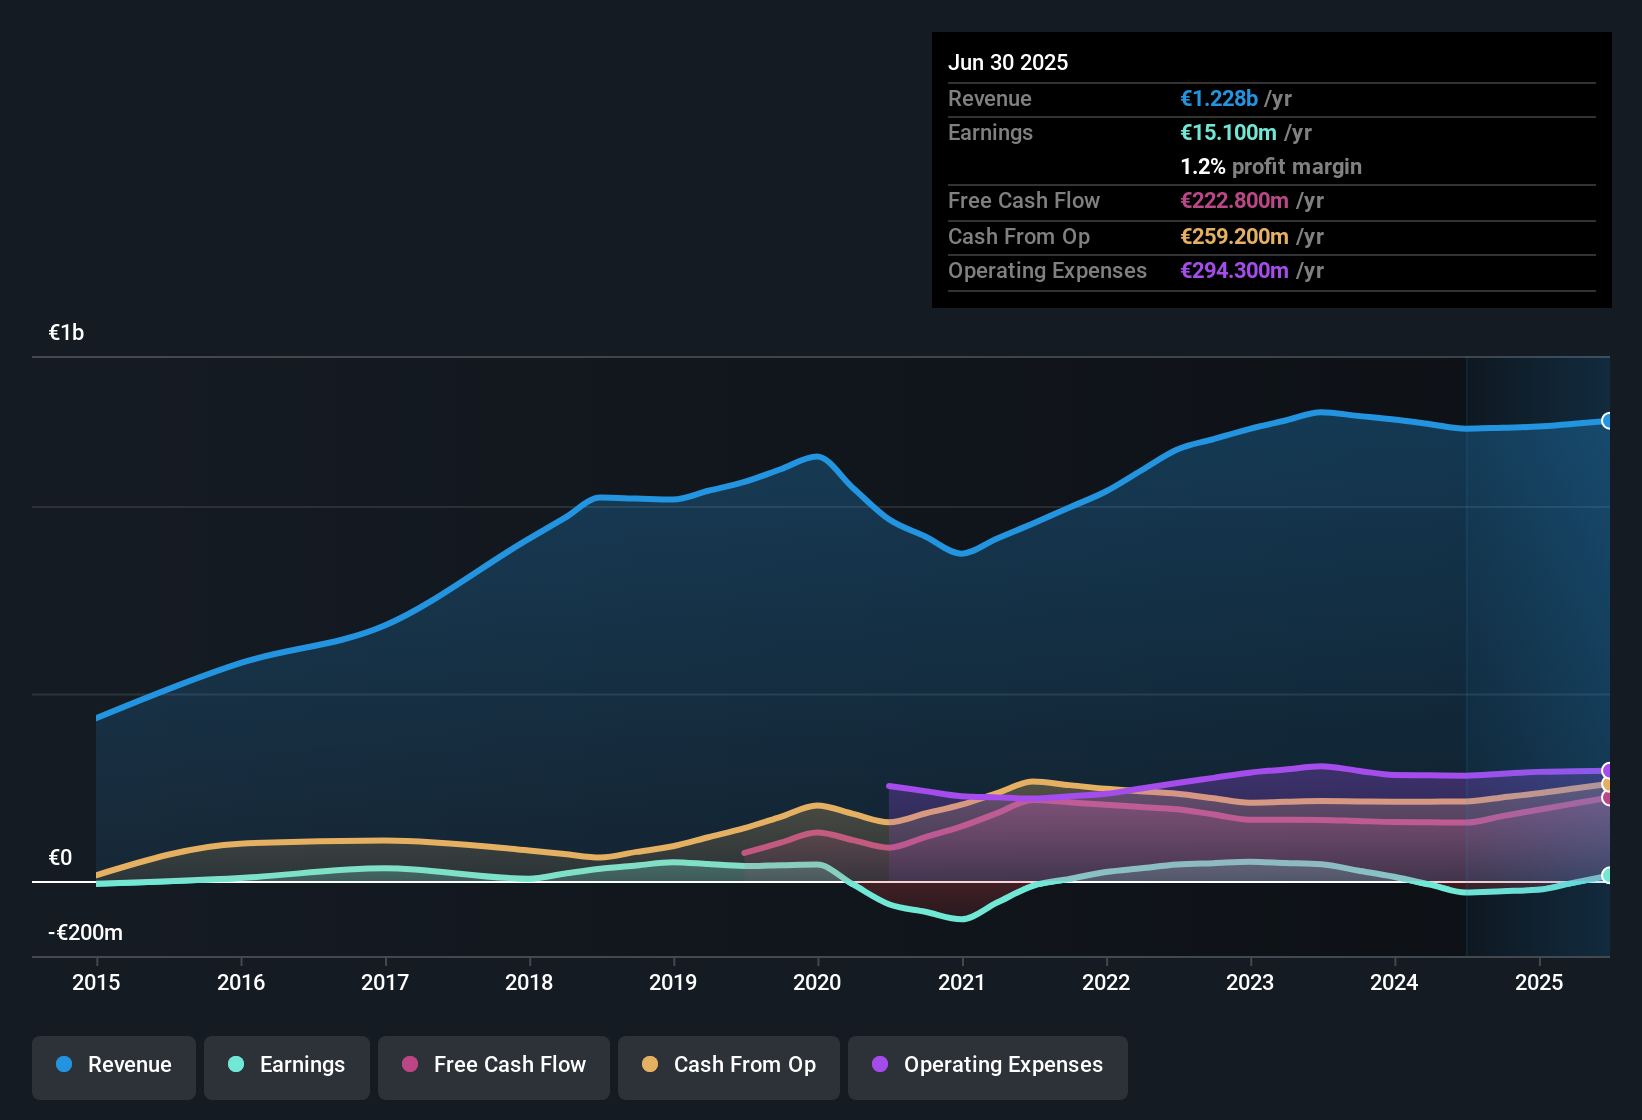Viewport: 1642px width, 1120px height.
Task: Open the Revenue legend item options
Action: pos(113,1065)
